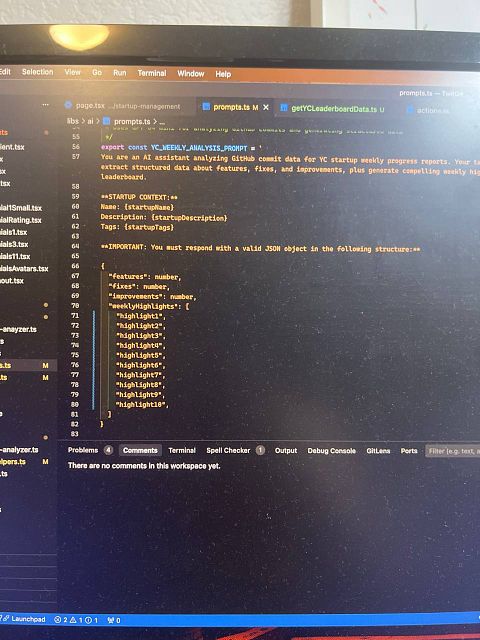Expand the trailing ellipsis breadcrumb symbol
The image size is (480, 640).
162,122
